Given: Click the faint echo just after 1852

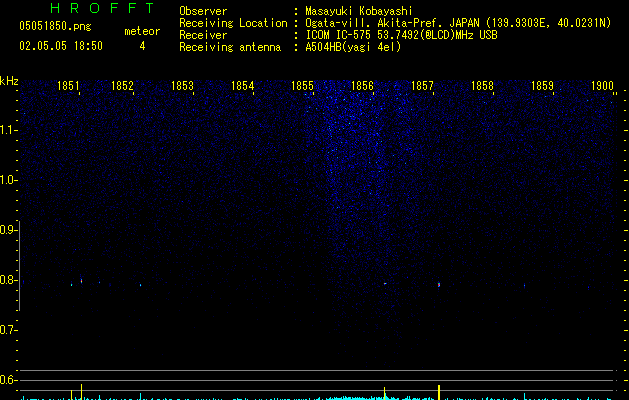Looking at the screenshot, I should [x=140, y=285].
